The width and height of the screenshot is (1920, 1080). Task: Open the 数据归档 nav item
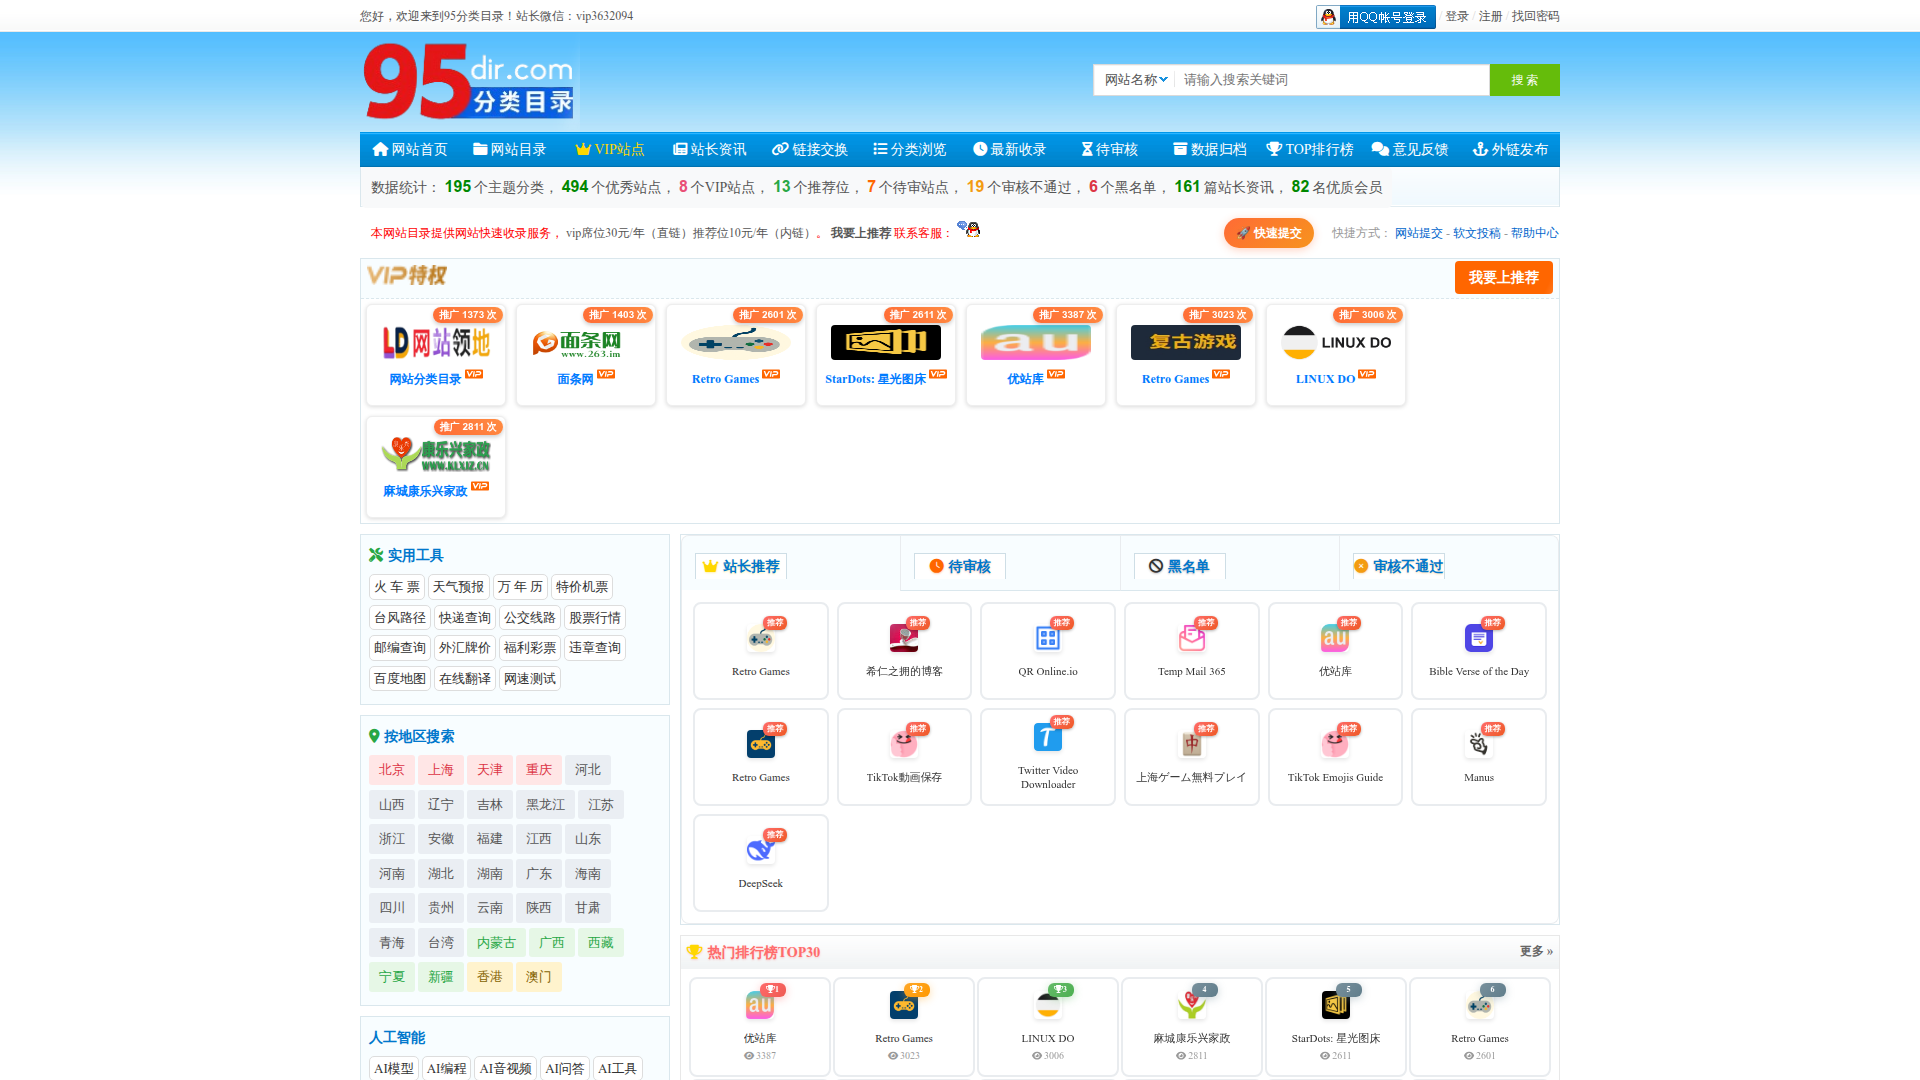click(x=1210, y=149)
